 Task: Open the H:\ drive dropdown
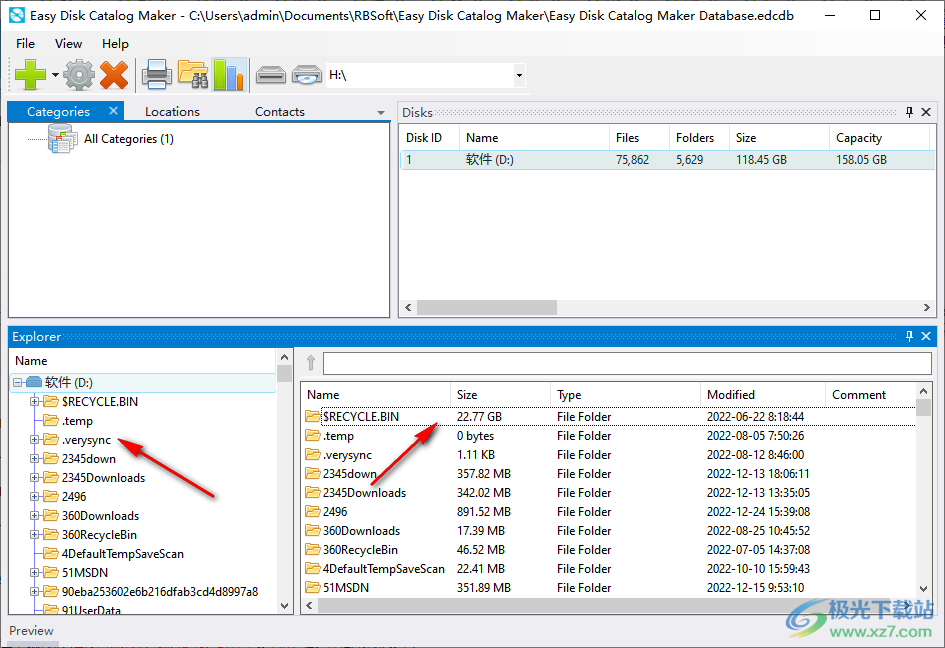(x=519, y=75)
